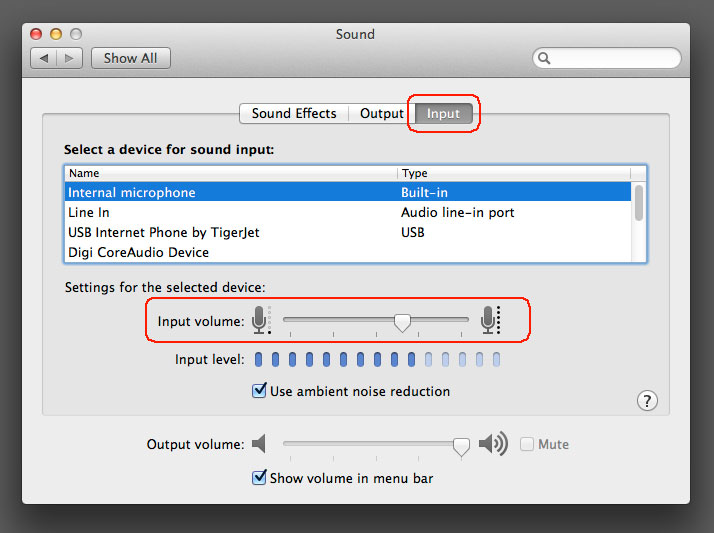The width and height of the screenshot is (714, 533).
Task: Select the Line In device row
Action: coord(348,212)
